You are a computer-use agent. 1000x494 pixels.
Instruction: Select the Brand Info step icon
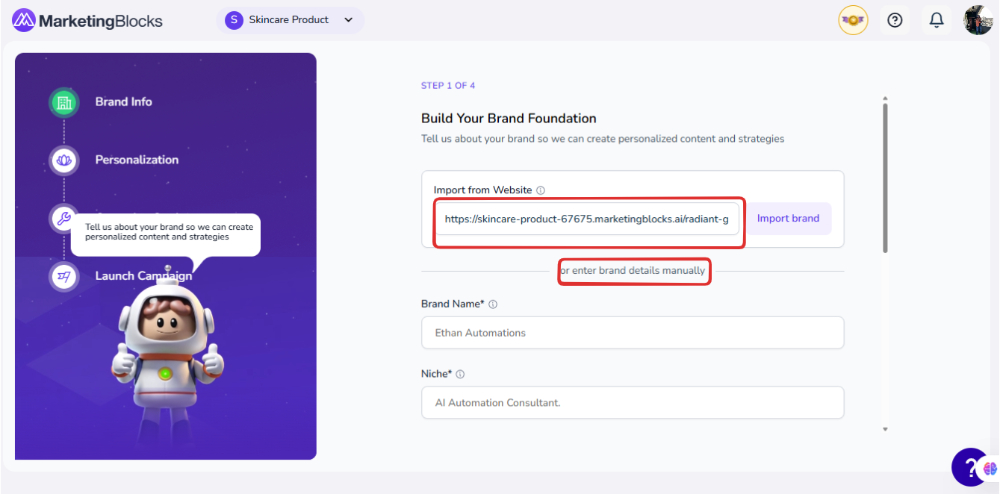64,102
